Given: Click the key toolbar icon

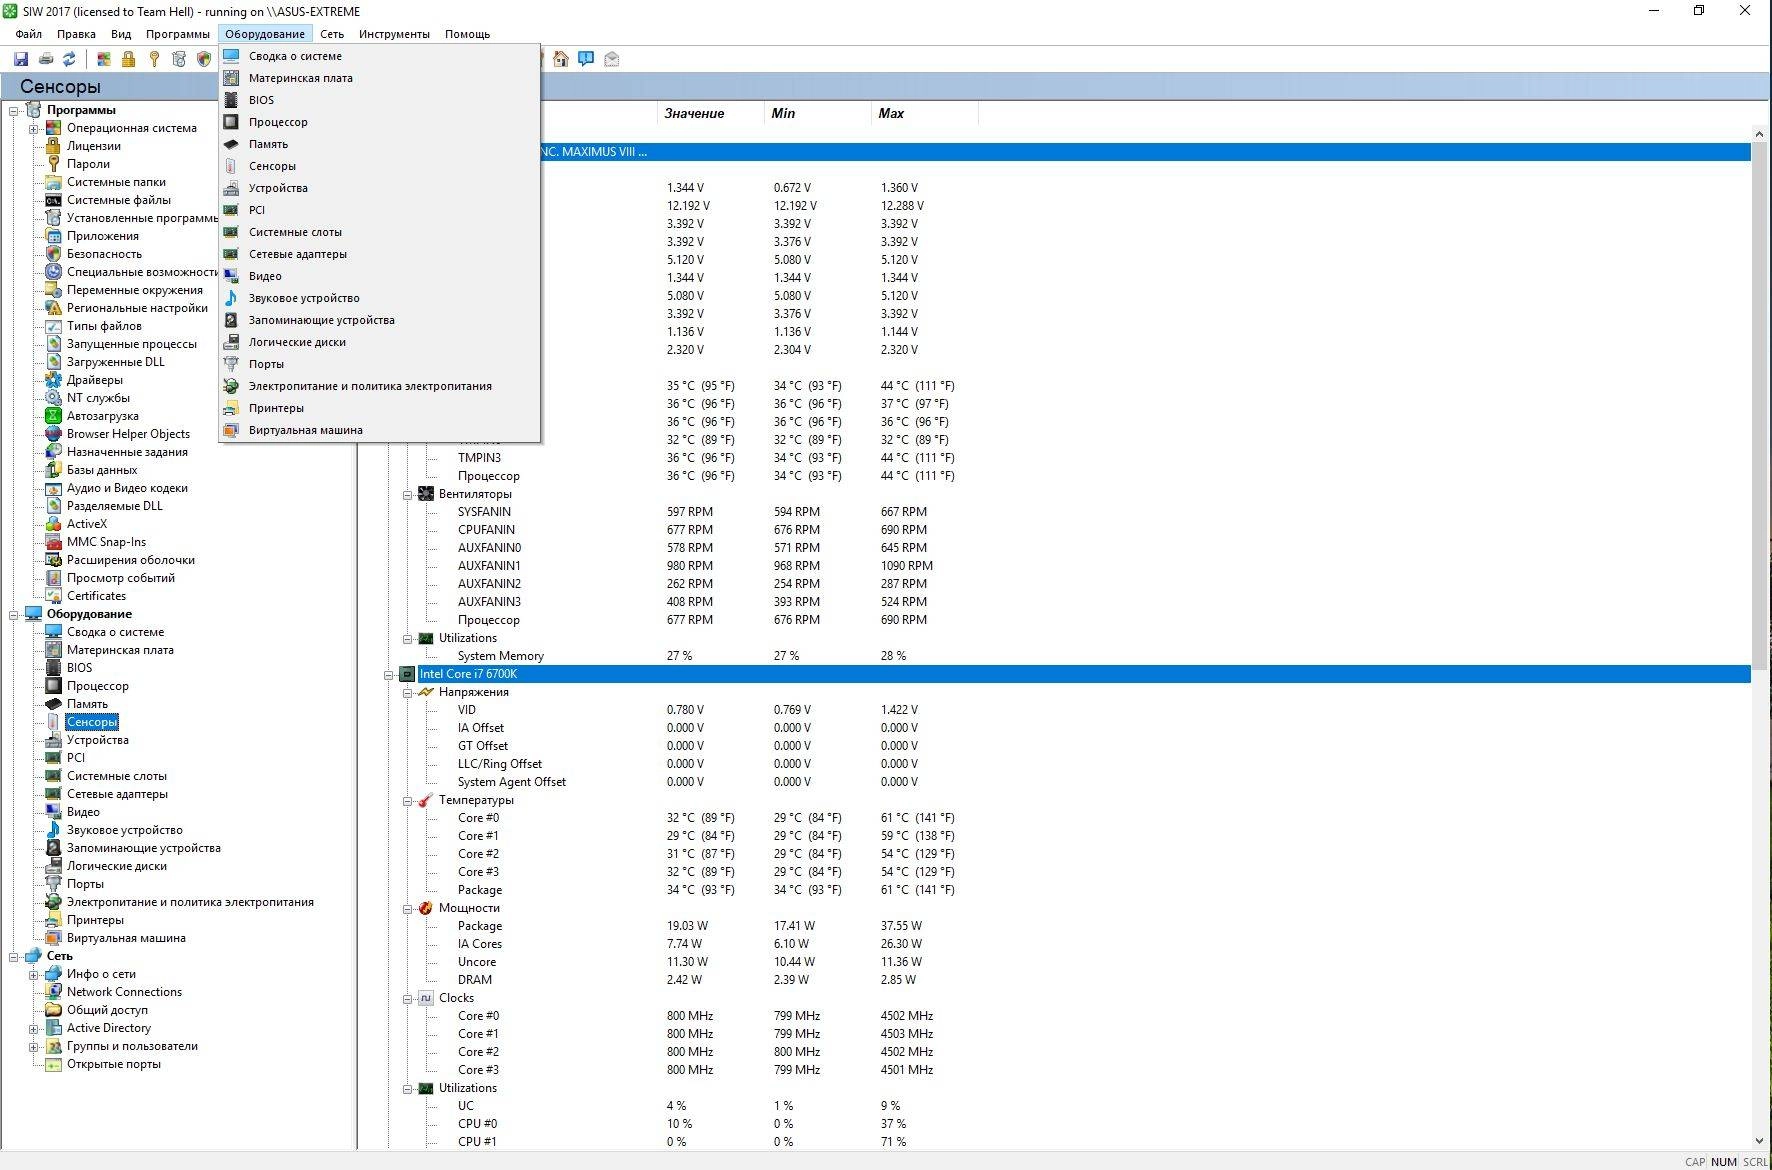Looking at the screenshot, I should [154, 59].
